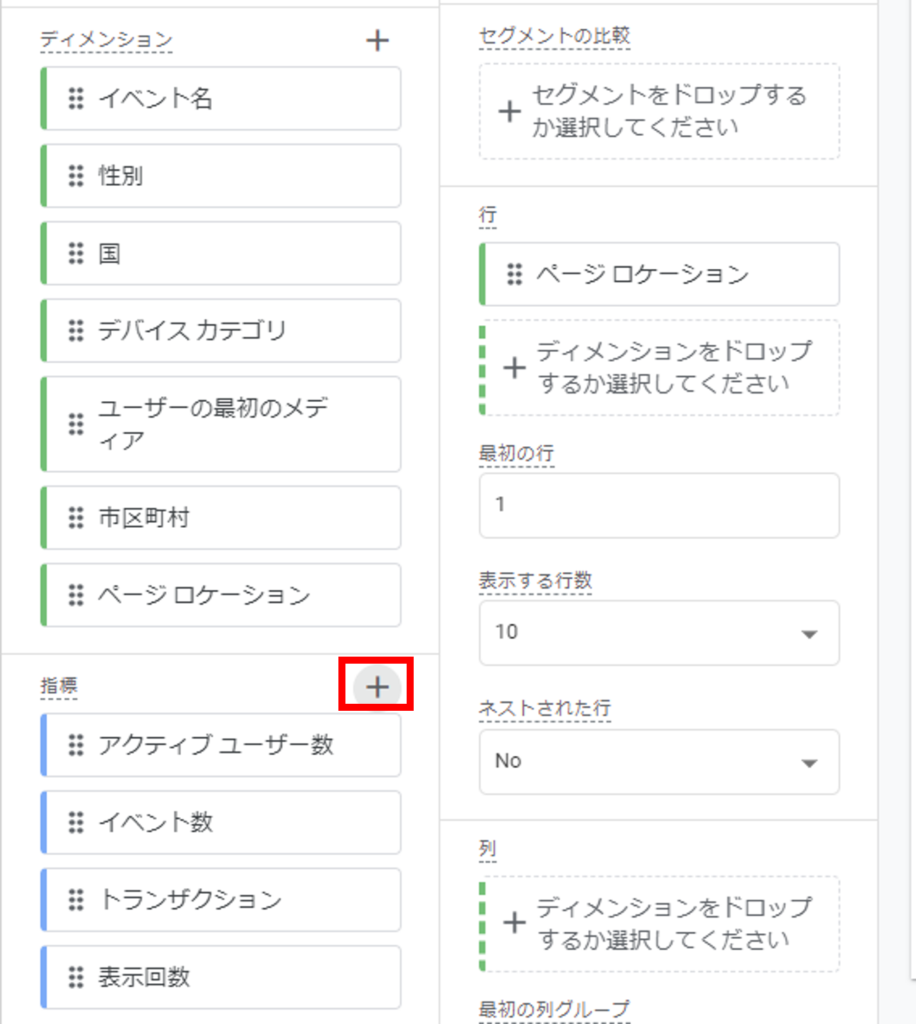Open the 表示する行数 dropdown showing 10
916x1024 pixels.
(x=659, y=633)
